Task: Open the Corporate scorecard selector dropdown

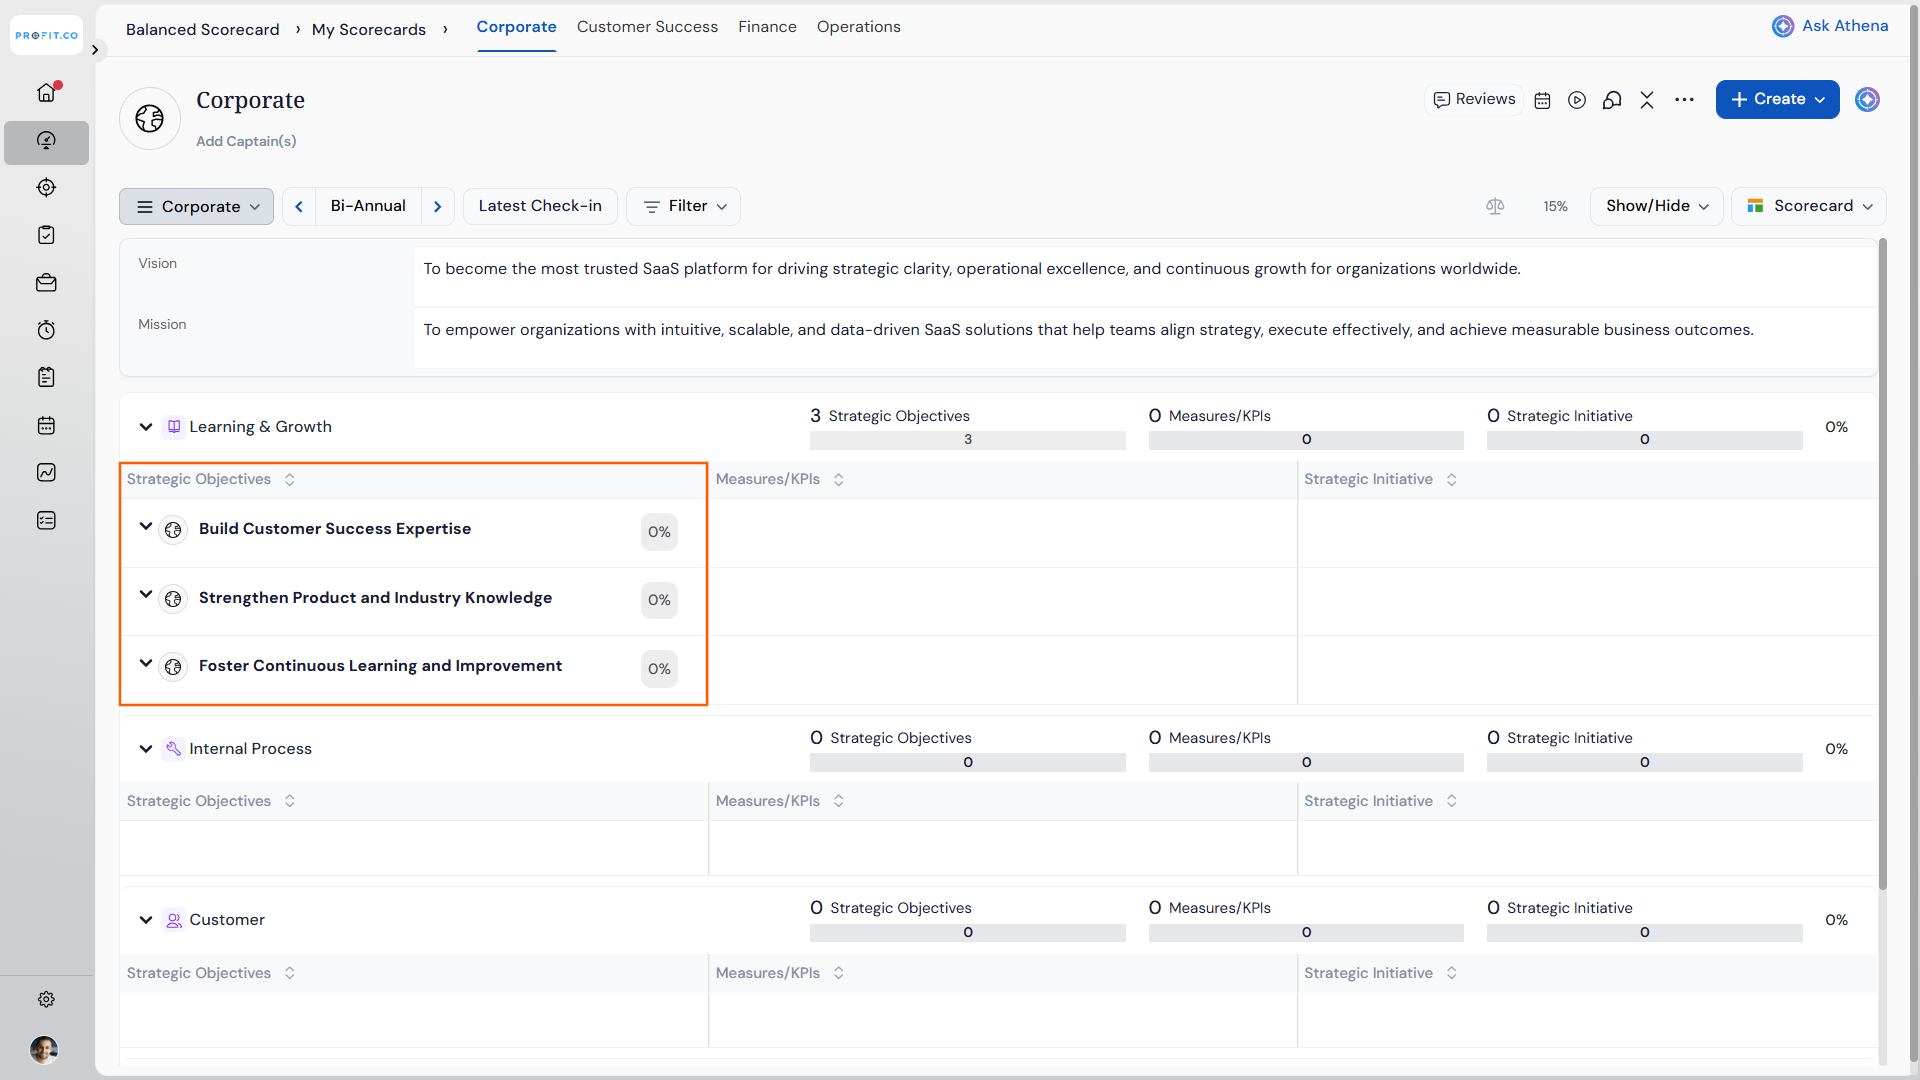Action: pyautogui.click(x=196, y=206)
